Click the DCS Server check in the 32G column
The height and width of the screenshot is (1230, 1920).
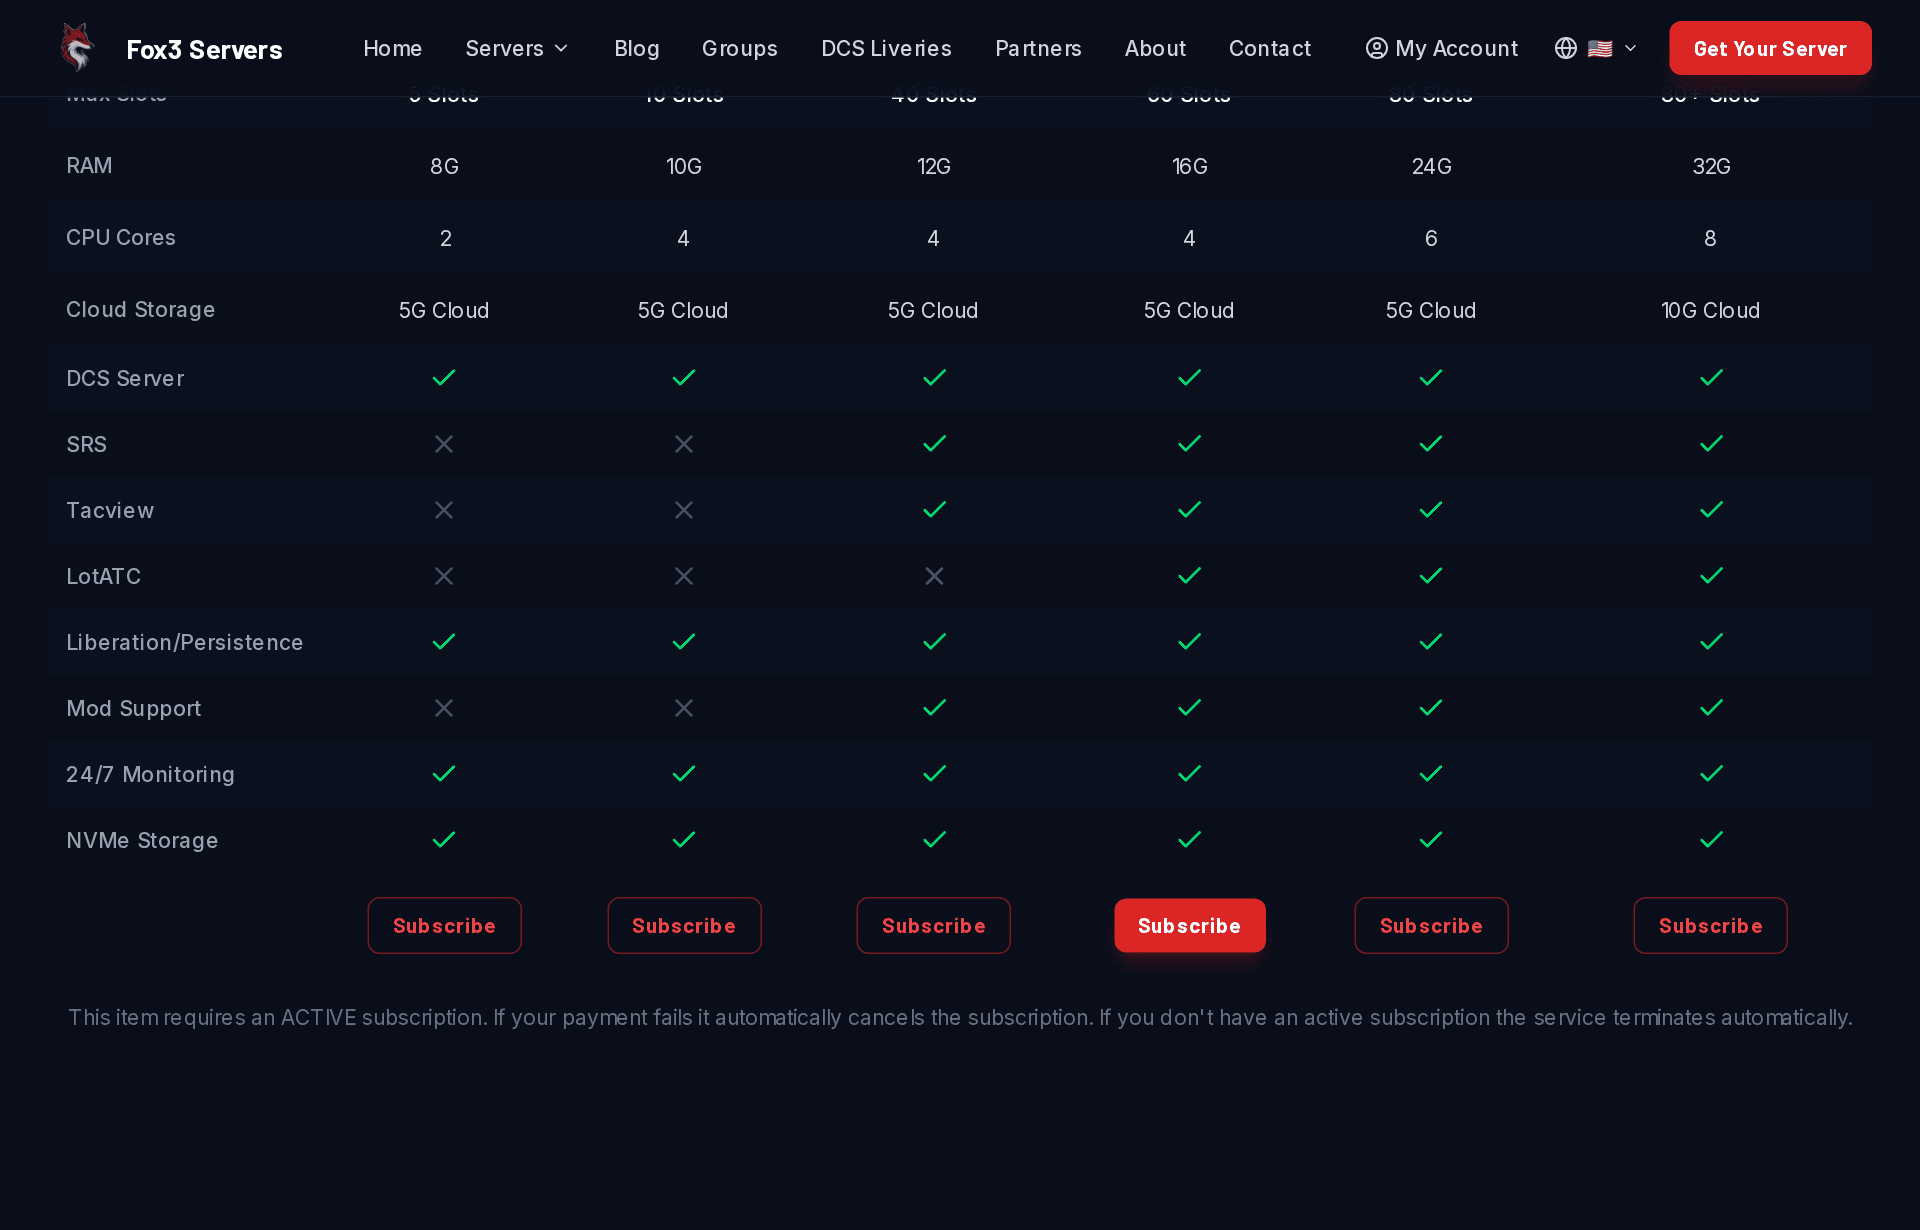click(1712, 378)
